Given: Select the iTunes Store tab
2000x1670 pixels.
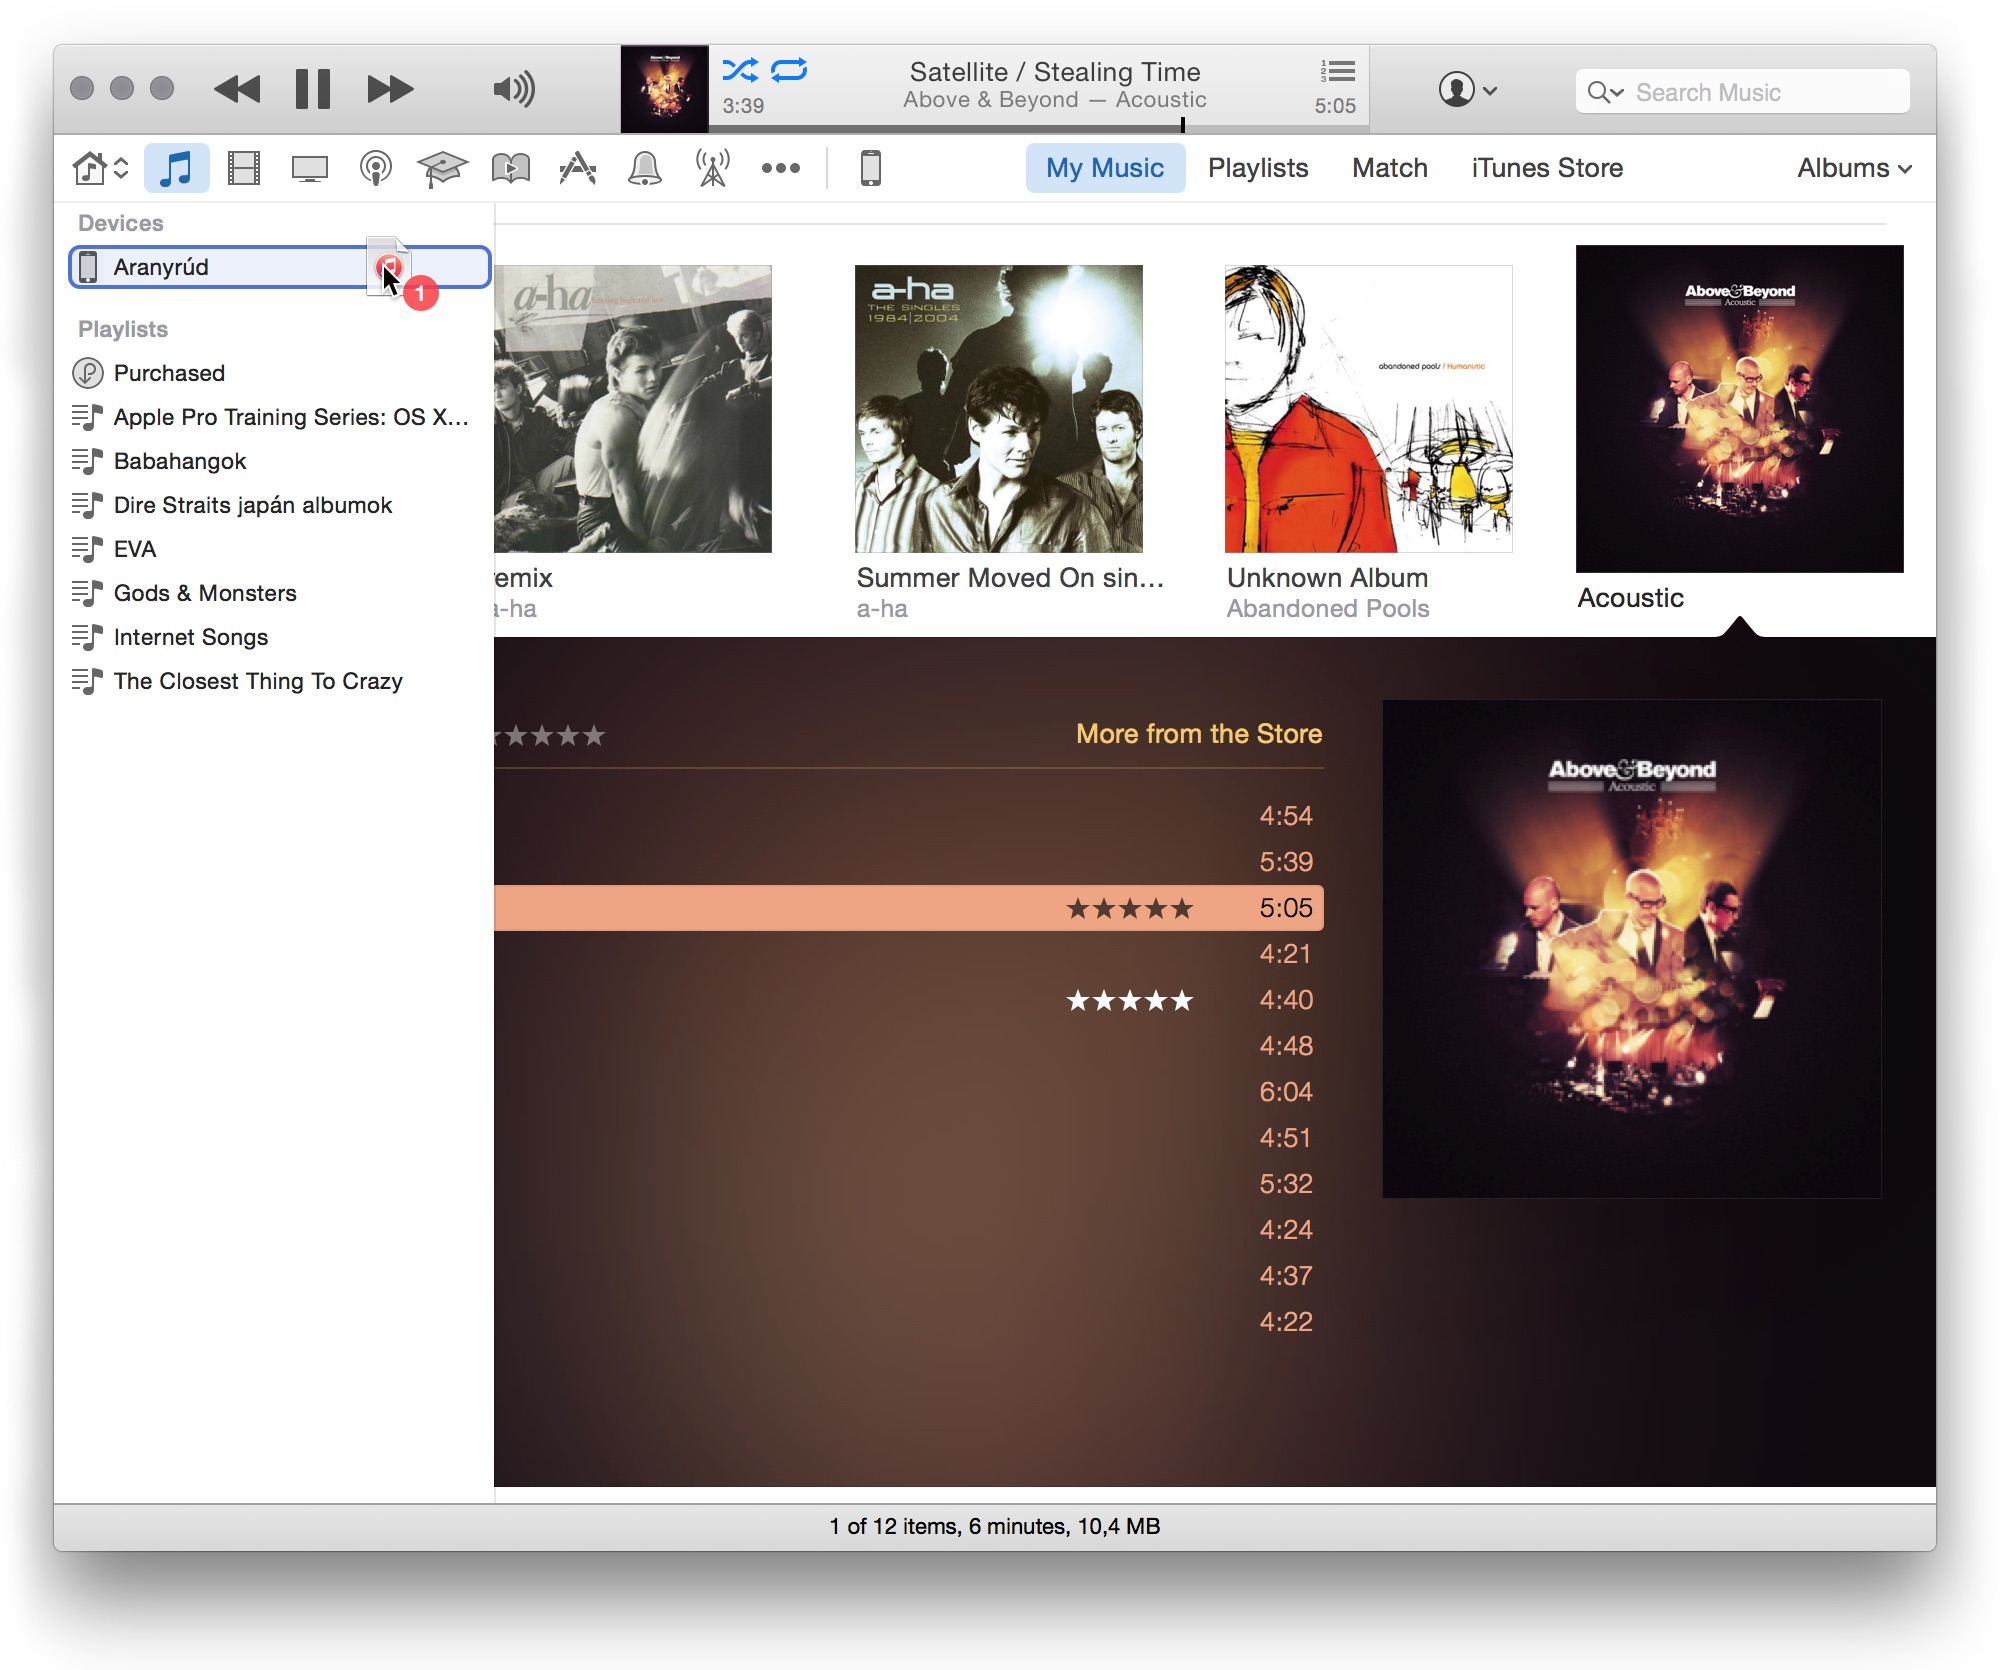Looking at the screenshot, I should 1547,168.
